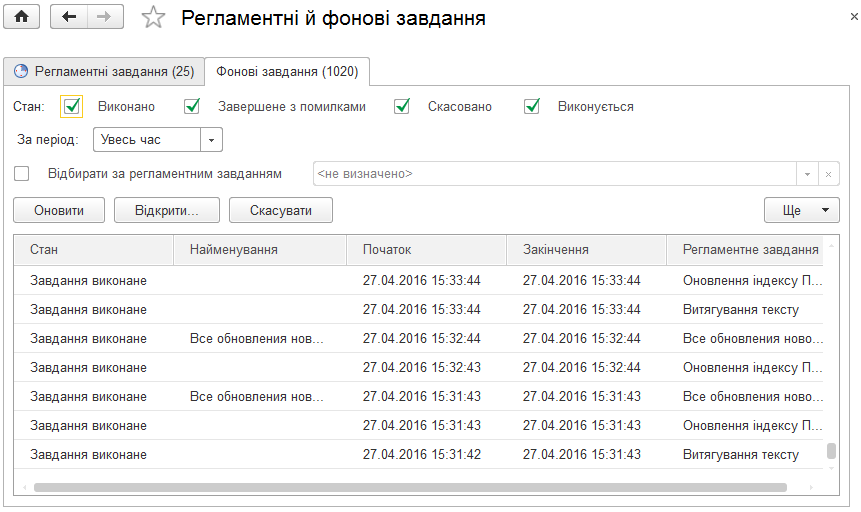The width and height of the screenshot is (861, 512).
Task: Open the Ще dropdown menu
Action: tap(802, 210)
